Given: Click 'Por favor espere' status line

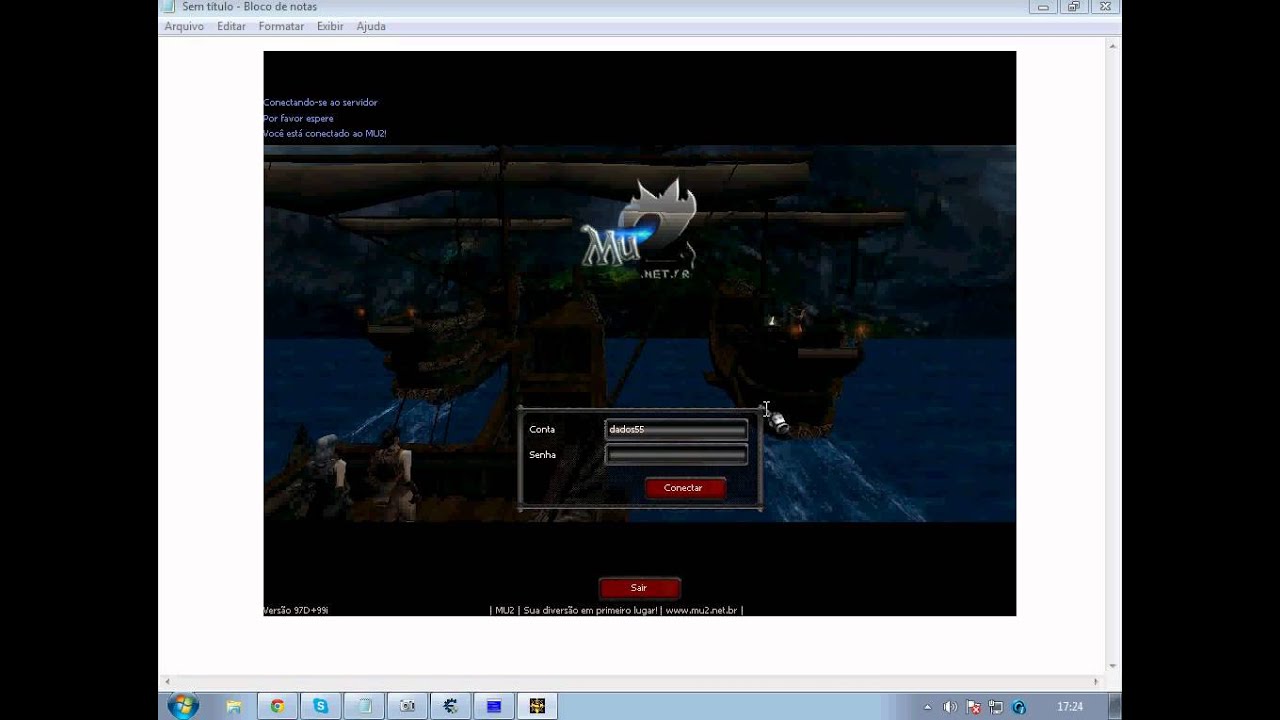Looking at the screenshot, I should pyautogui.click(x=298, y=118).
